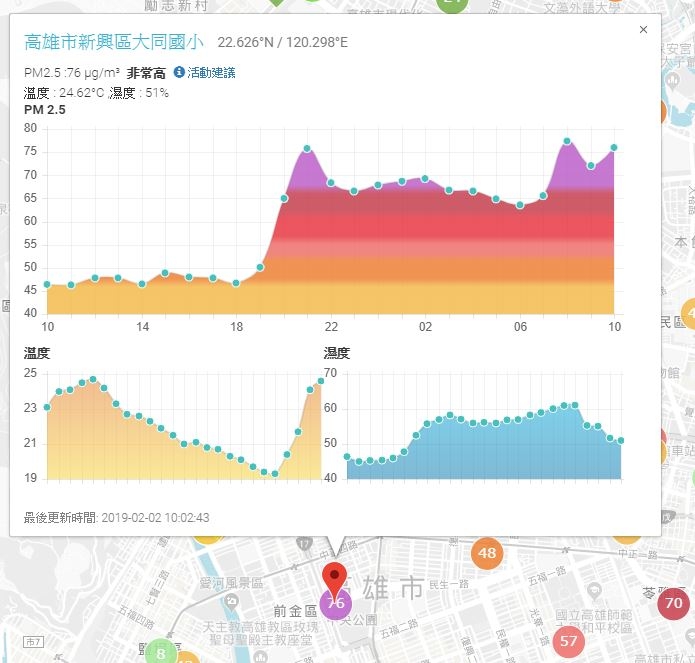Screen dimensions: 695x663
Task: Click the 非常高 severity label
Action: (x=146, y=73)
